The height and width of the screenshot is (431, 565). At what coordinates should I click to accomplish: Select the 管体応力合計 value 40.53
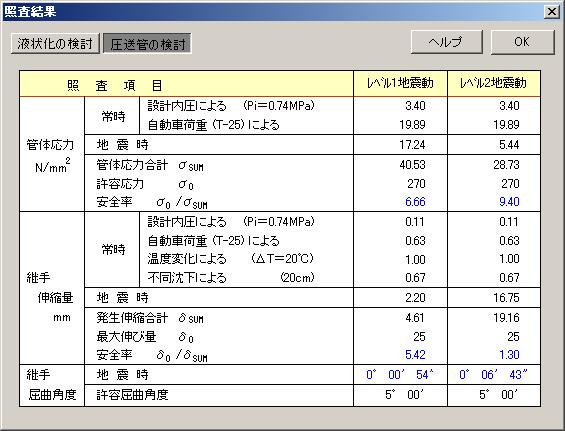(412, 165)
